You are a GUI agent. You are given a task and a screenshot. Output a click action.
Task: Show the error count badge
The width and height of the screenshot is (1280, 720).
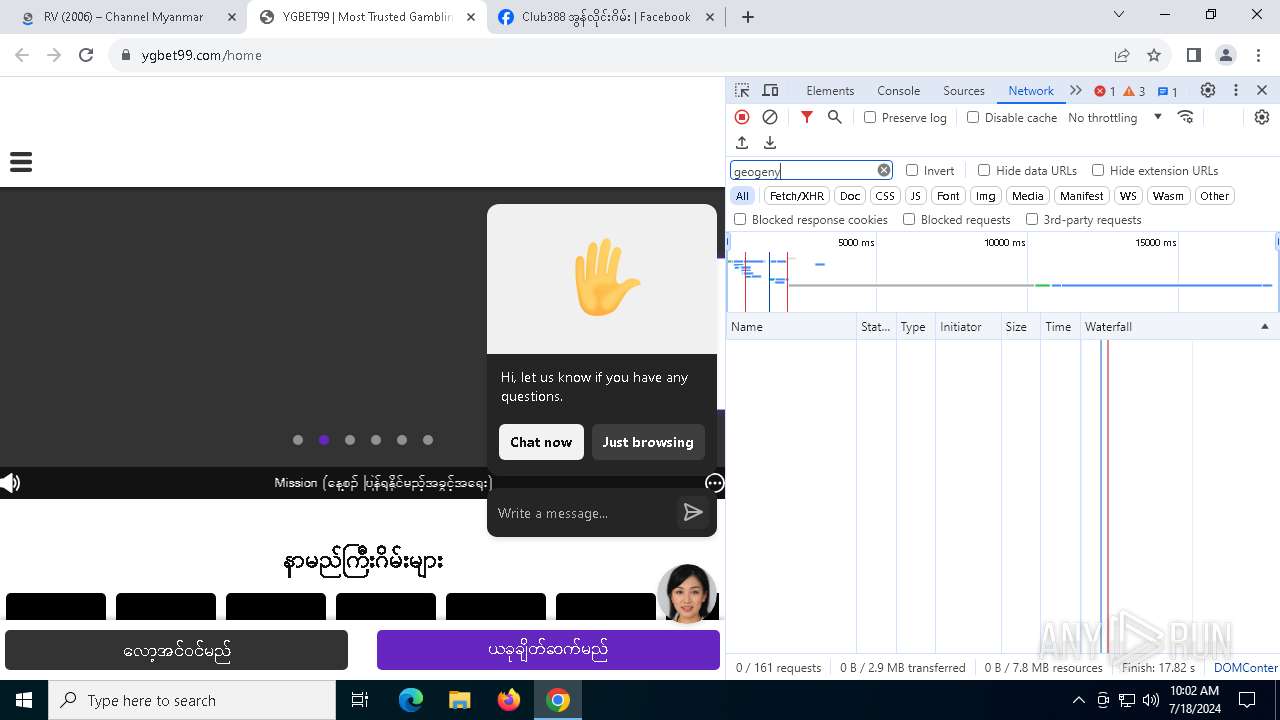pos(1105,91)
